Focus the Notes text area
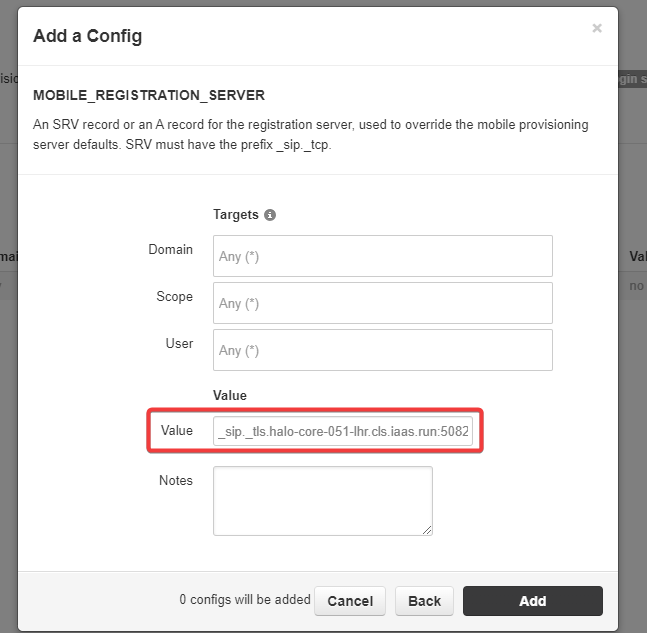 tap(322, 500)
